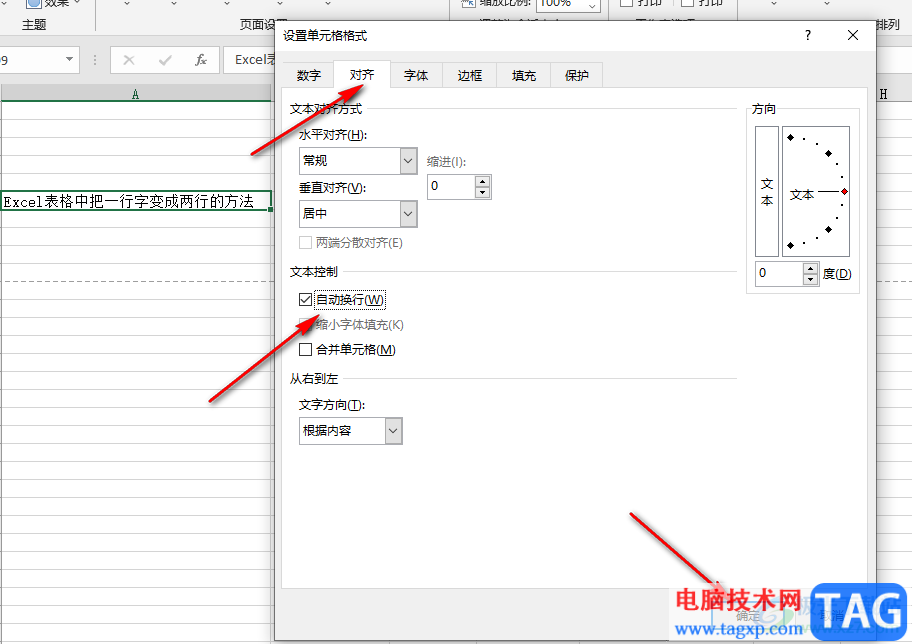912x644 pixels.
Task: Select the cell containing Excel表格中把一行字变成两行的方法
Action: (136, 201)
